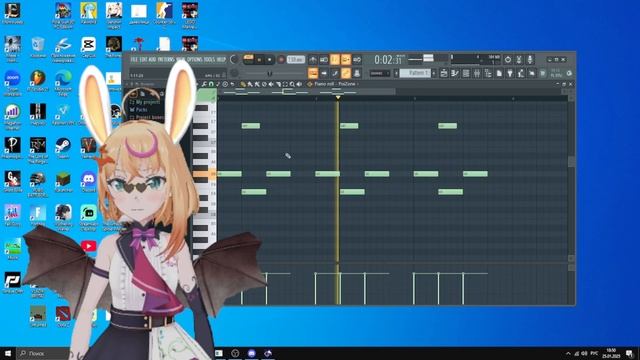
Task: Open the Playlist view icon
Action: 444,73
